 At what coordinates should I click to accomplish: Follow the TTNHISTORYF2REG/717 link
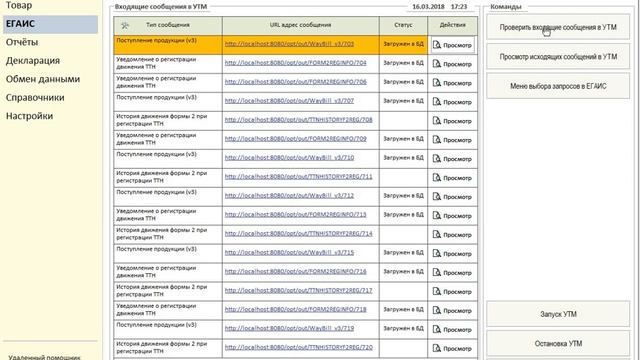coord(298,291)
